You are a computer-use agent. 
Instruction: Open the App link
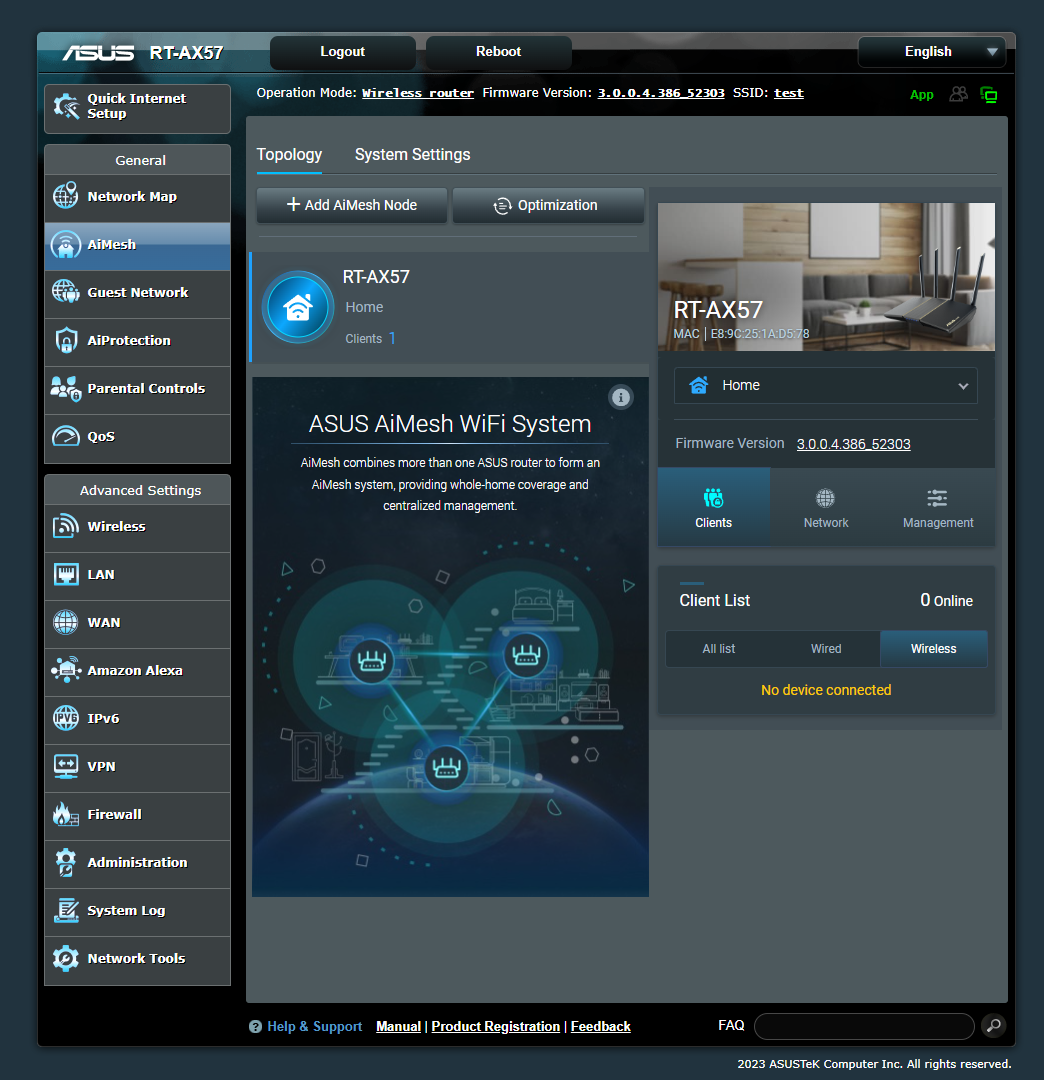921,95
